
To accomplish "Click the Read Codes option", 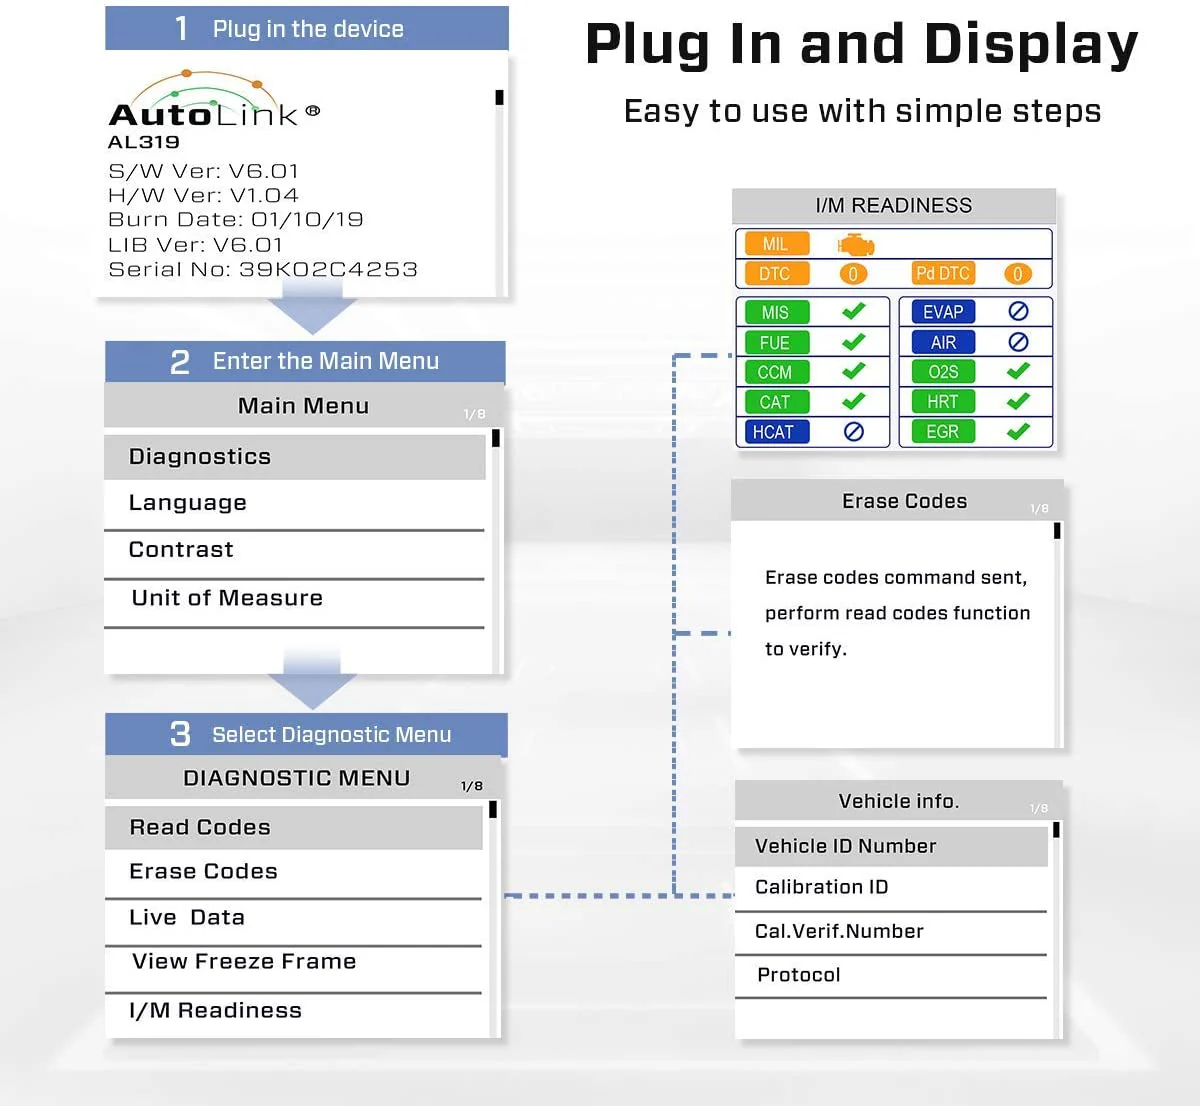I will click(198, 827).
